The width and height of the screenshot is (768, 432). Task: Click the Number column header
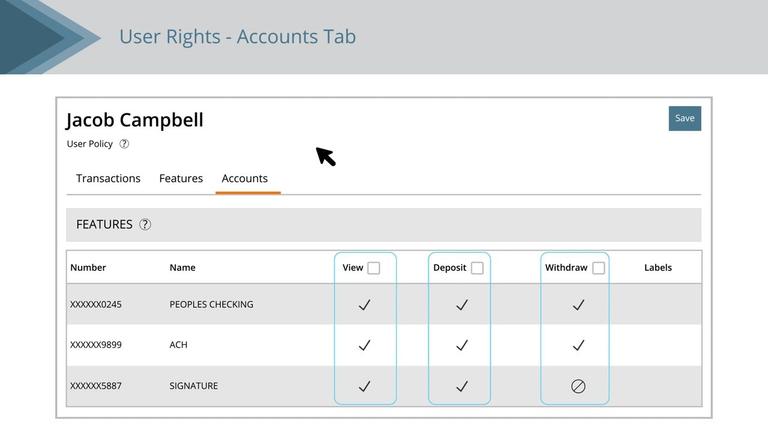pyautogui.click(x=88, y=267)
